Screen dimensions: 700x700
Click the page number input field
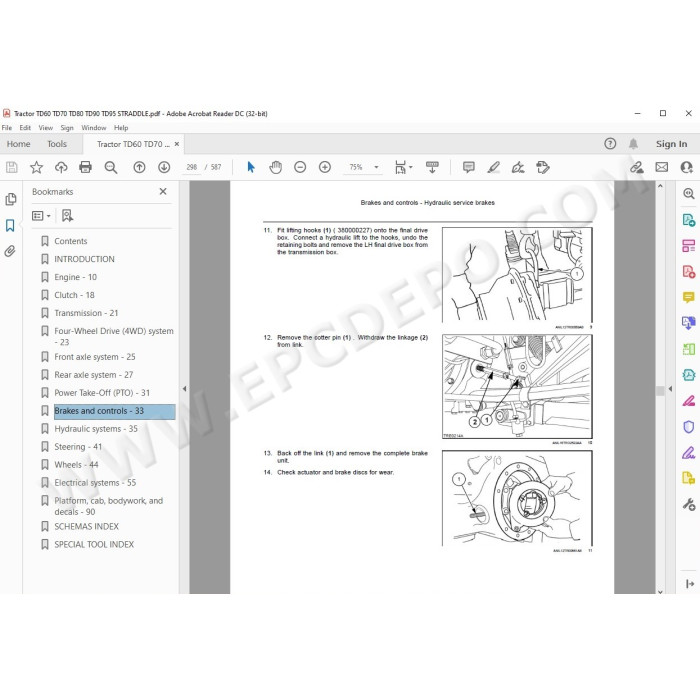192,167
